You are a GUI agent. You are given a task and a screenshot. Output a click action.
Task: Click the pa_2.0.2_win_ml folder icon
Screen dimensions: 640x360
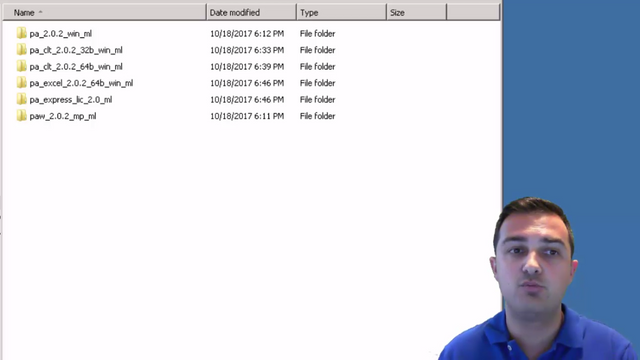22,33
